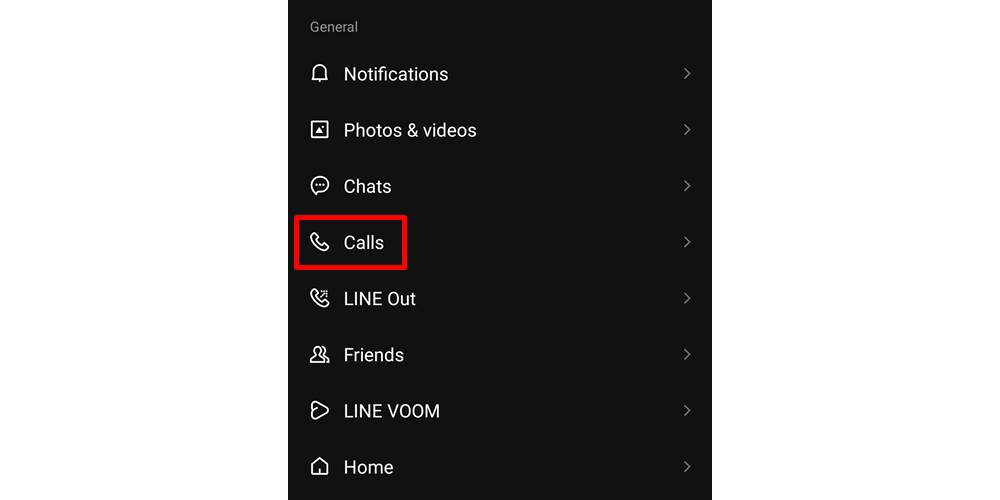Tap the LINE VOOM play icon
1000x500 pixels.
click(320, 411)
